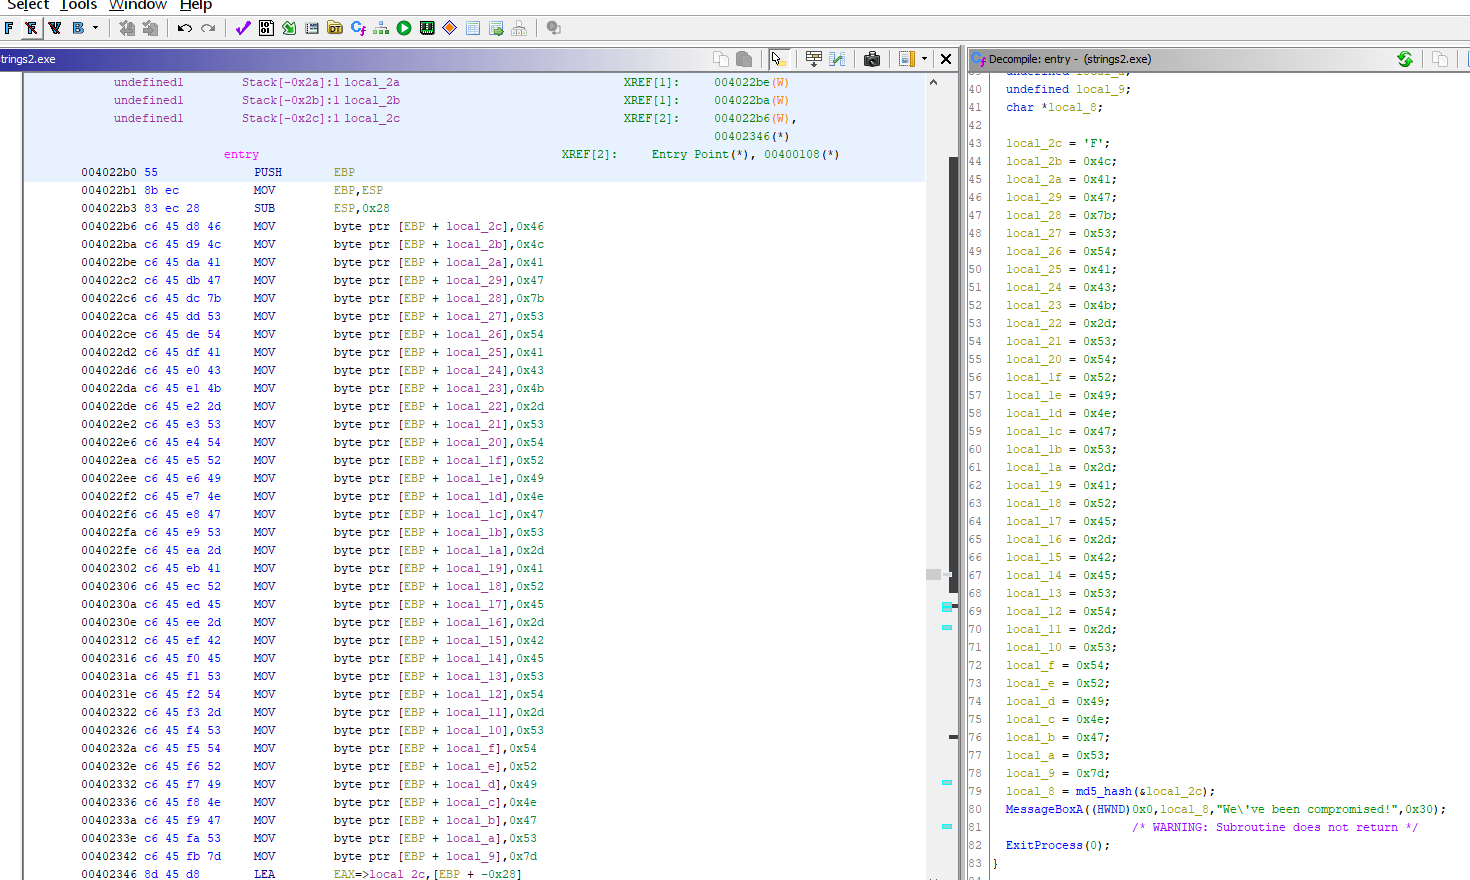Click the diff/compare view icon in Listing
1470x880 pixels.
(x=837, y=59)
